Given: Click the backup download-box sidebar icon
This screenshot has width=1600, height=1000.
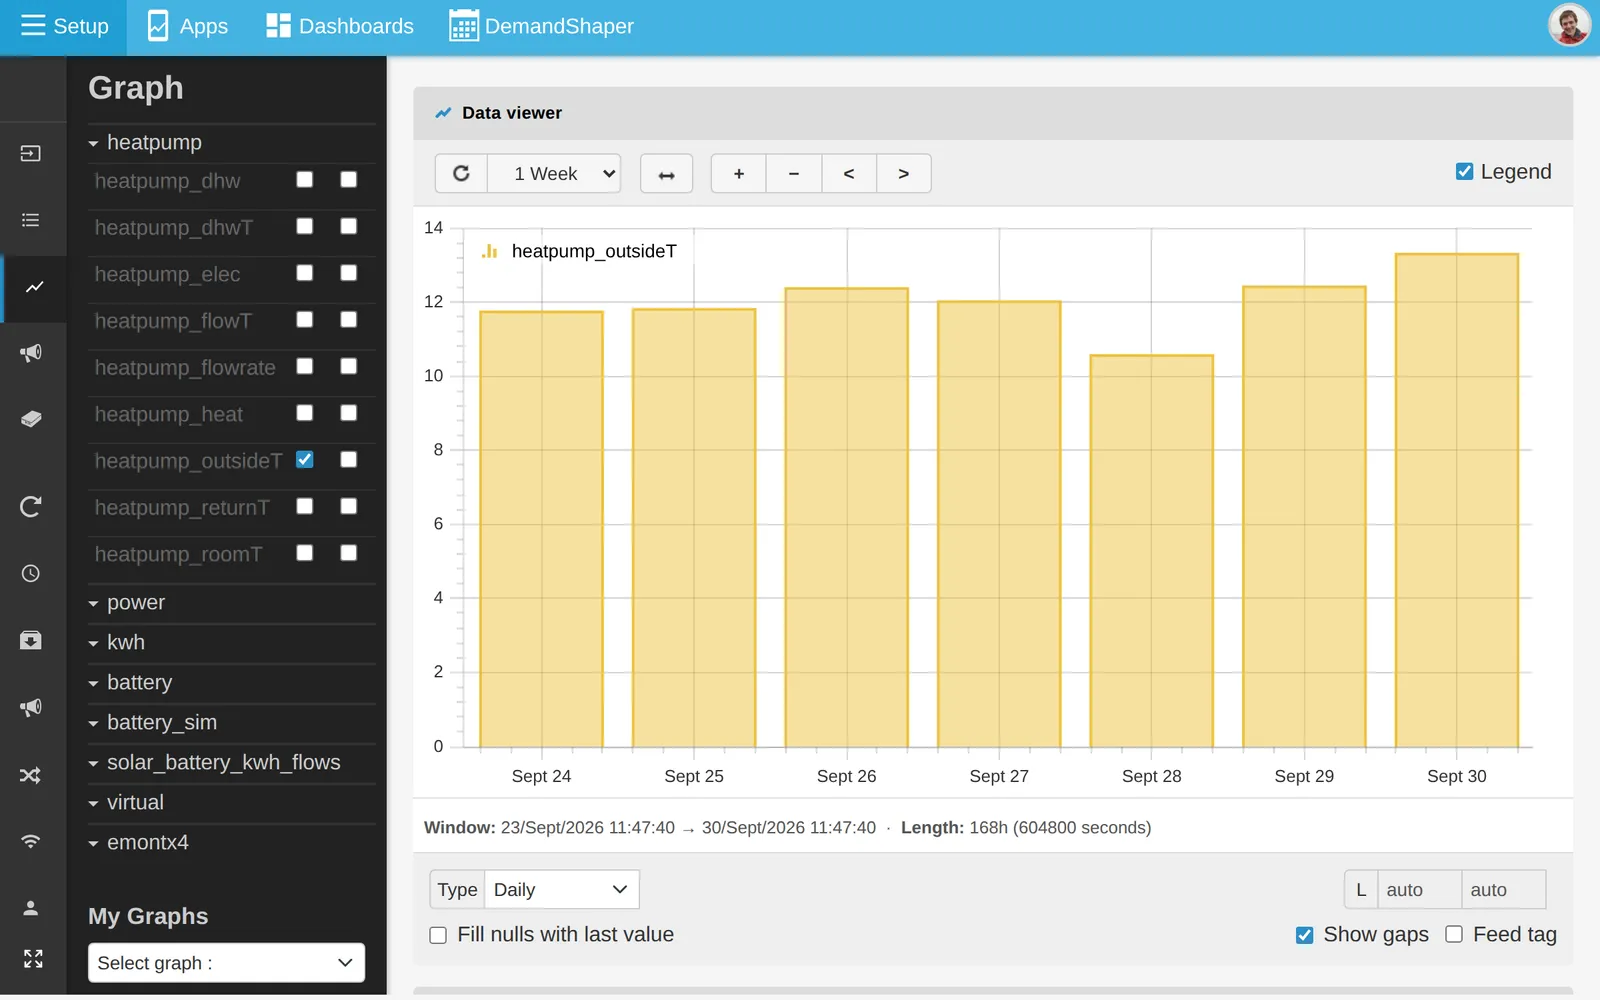Looking at the screenshot, I should (x=31, y=640).
